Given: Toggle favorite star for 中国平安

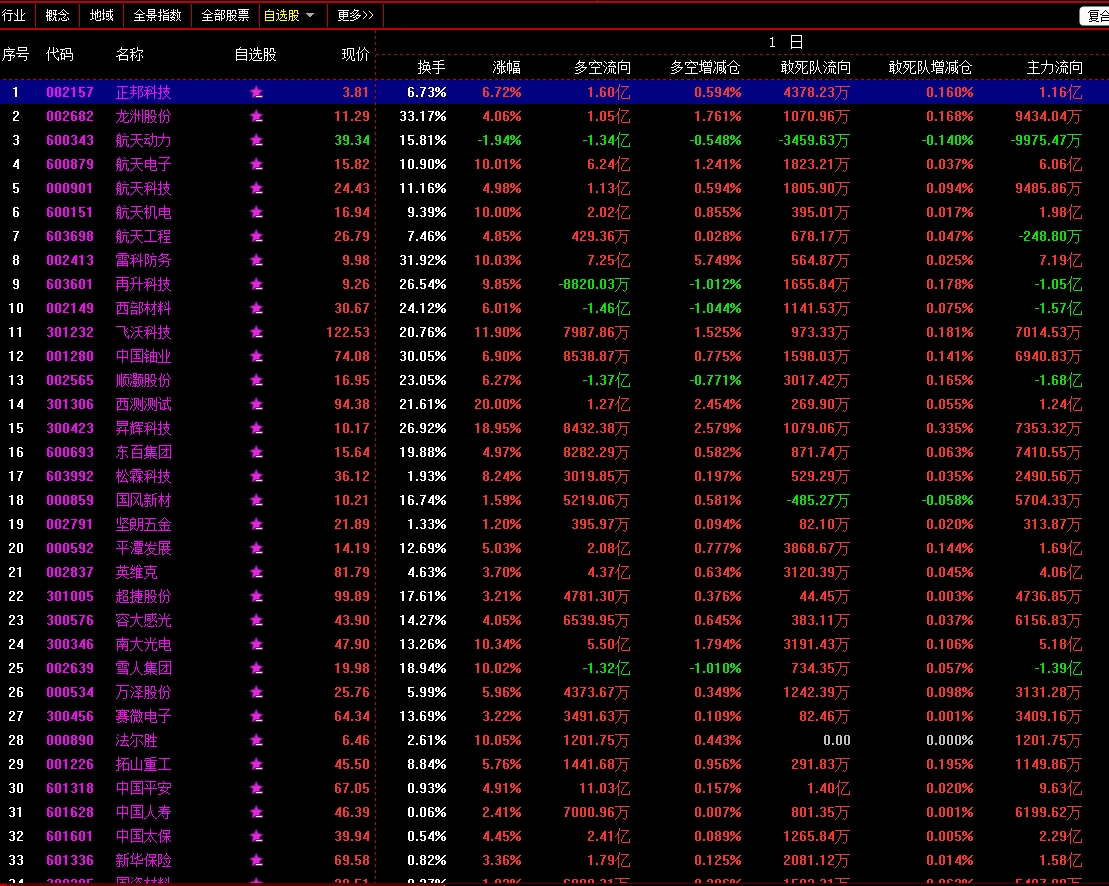Looking at the screenshot, I should (x=256, y=789).
